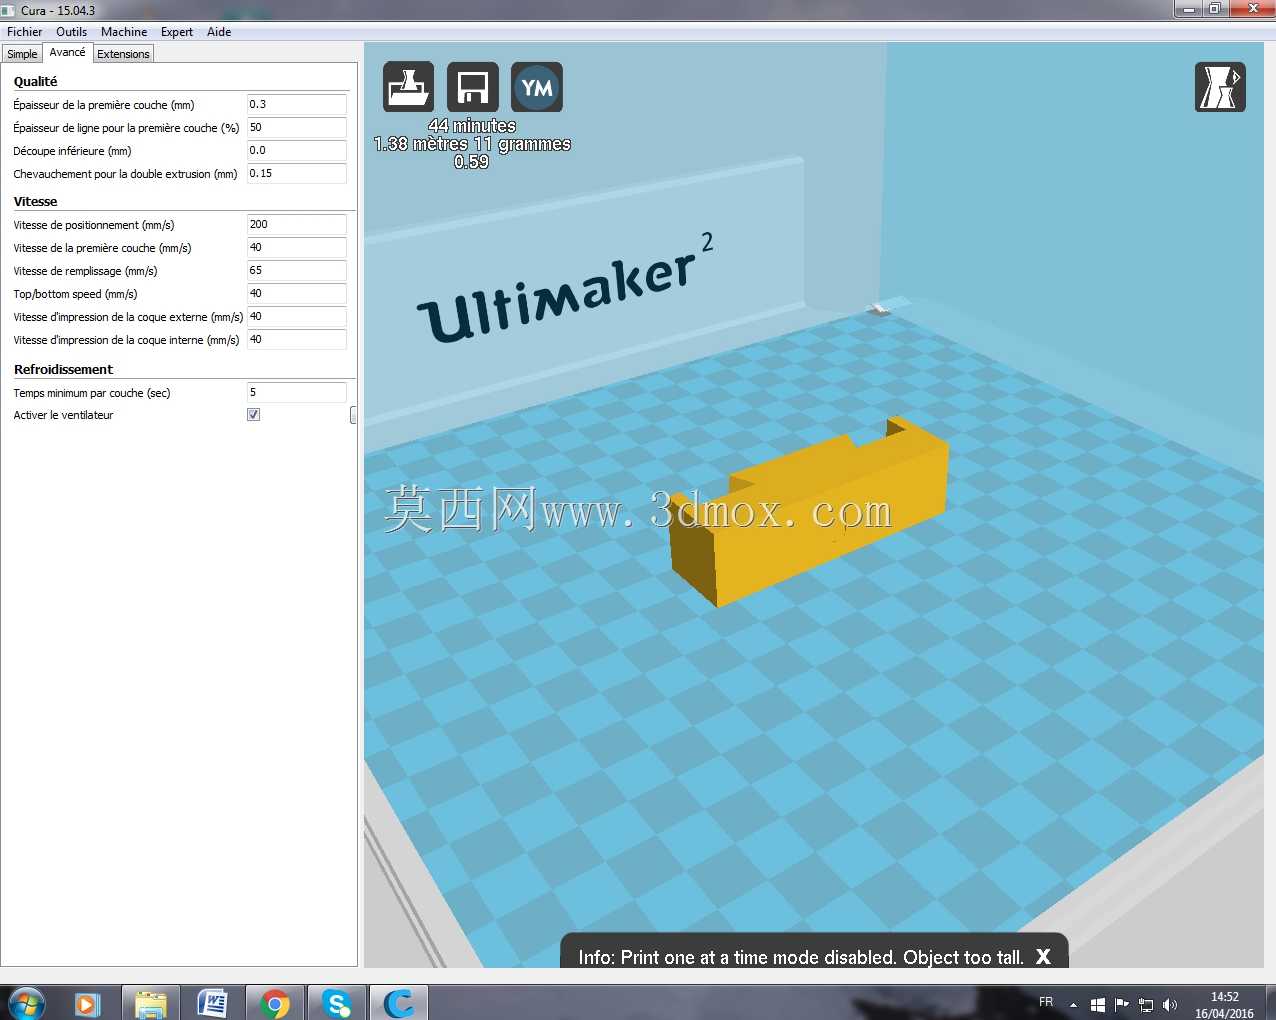Click Épaisseur de ligne première couche field

[297, 127]
